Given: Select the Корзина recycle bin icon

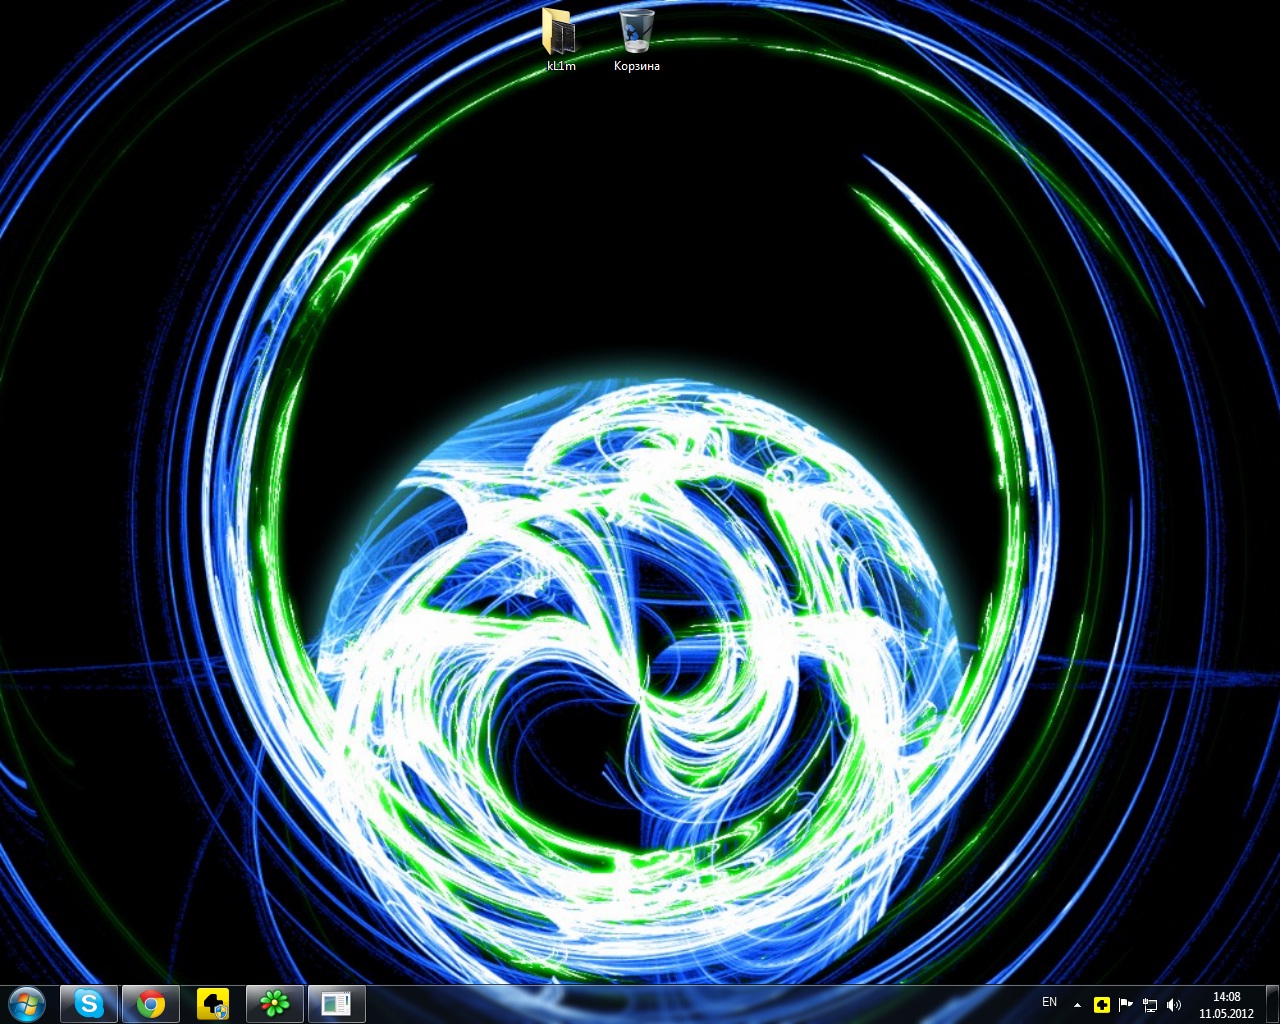Looking at the screenshot, I should pyautogui.click(x=637, y=31).
